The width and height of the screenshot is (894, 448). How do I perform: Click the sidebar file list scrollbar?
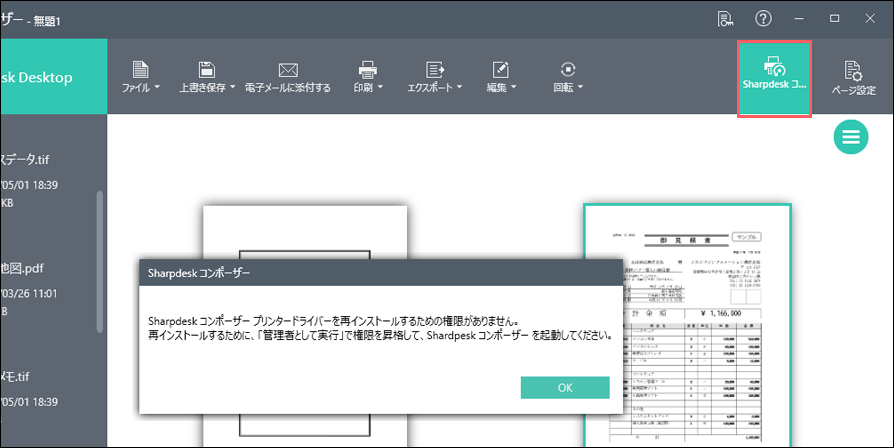(100, 262)
